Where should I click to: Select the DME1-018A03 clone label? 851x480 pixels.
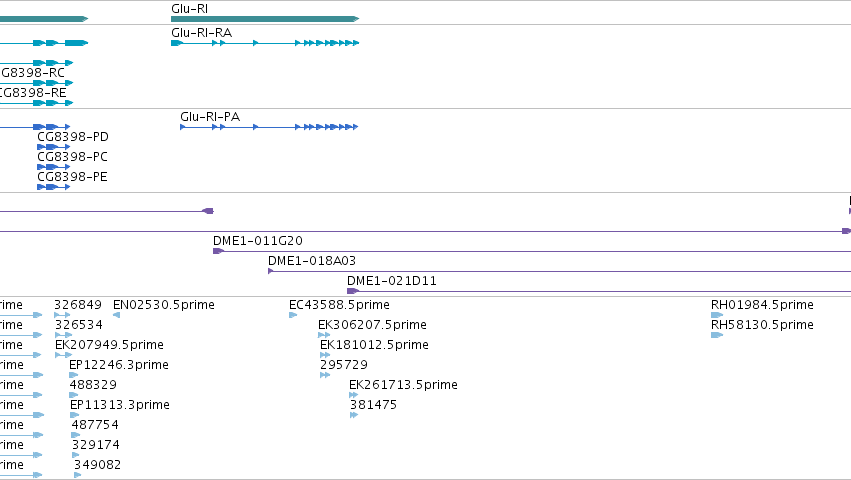312,261
